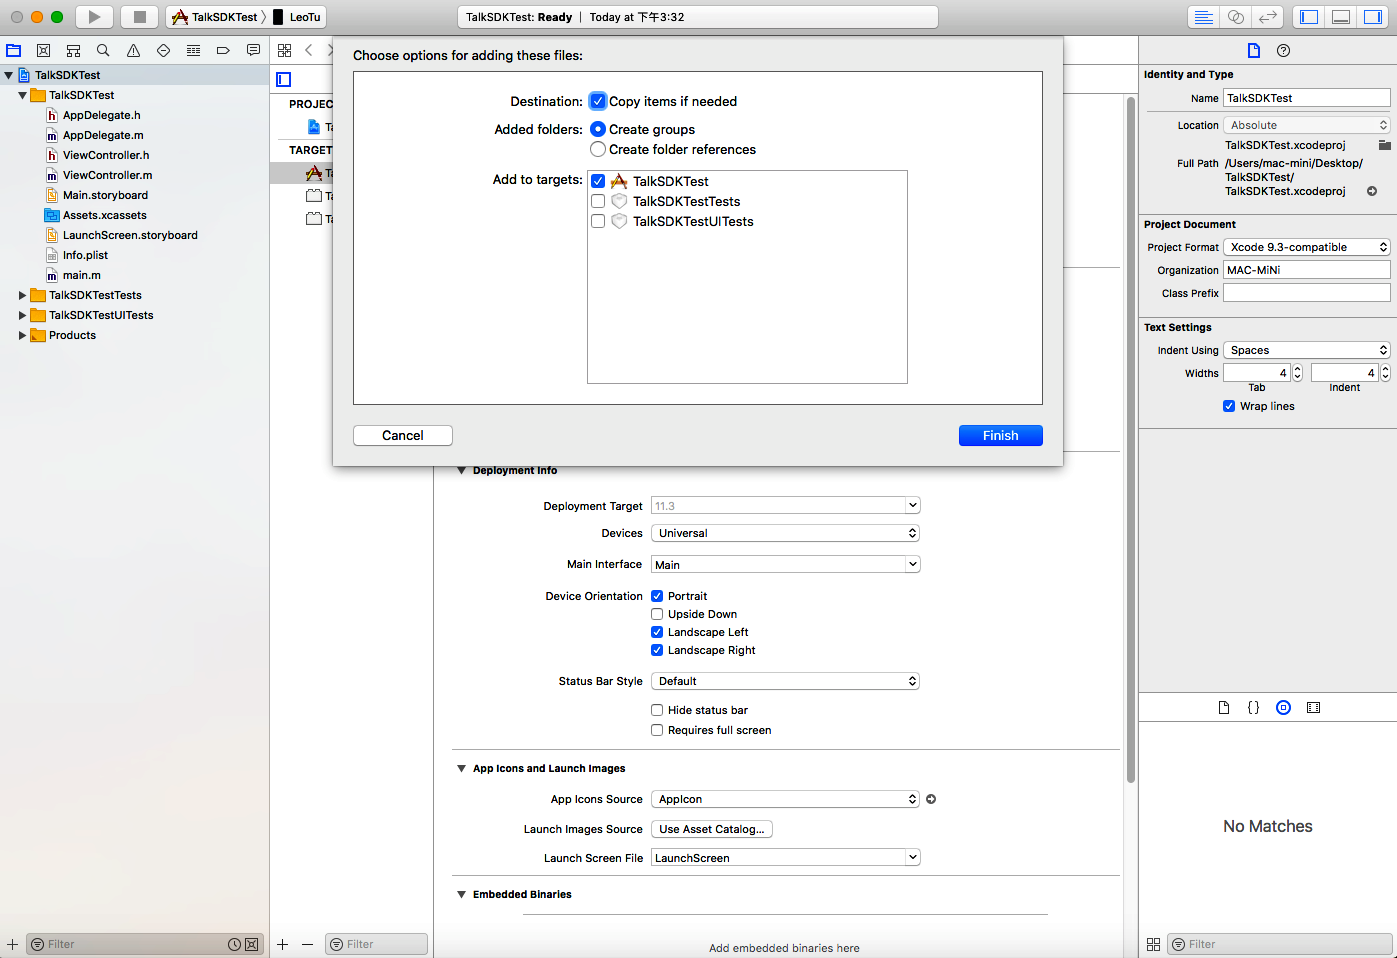Open the Issue navigator warning icon
This screenshot has height=958, width=1397.
coord(133,50)
